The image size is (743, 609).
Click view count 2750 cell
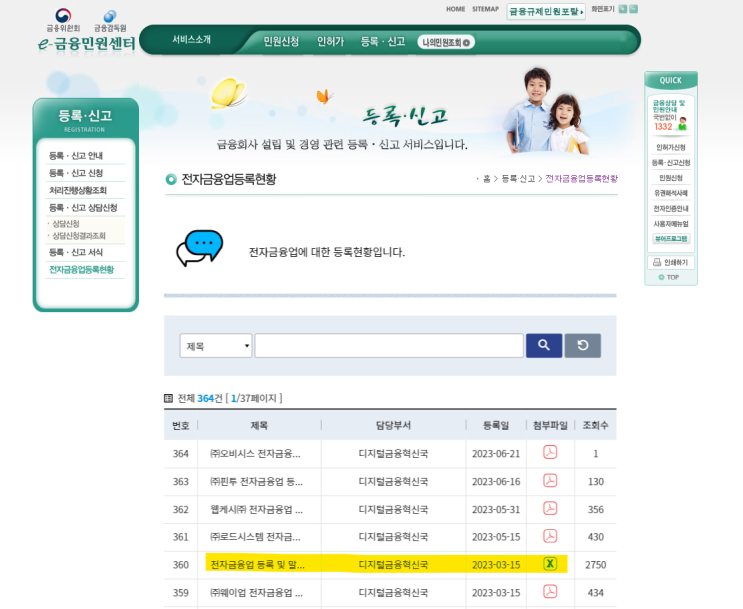pyautogui.click(x=595, y=564)
